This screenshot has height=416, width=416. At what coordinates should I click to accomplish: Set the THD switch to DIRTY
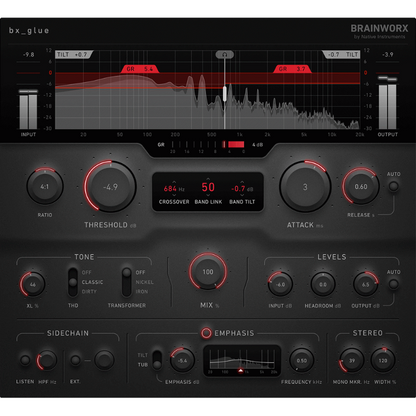click(x=89, y=291)
